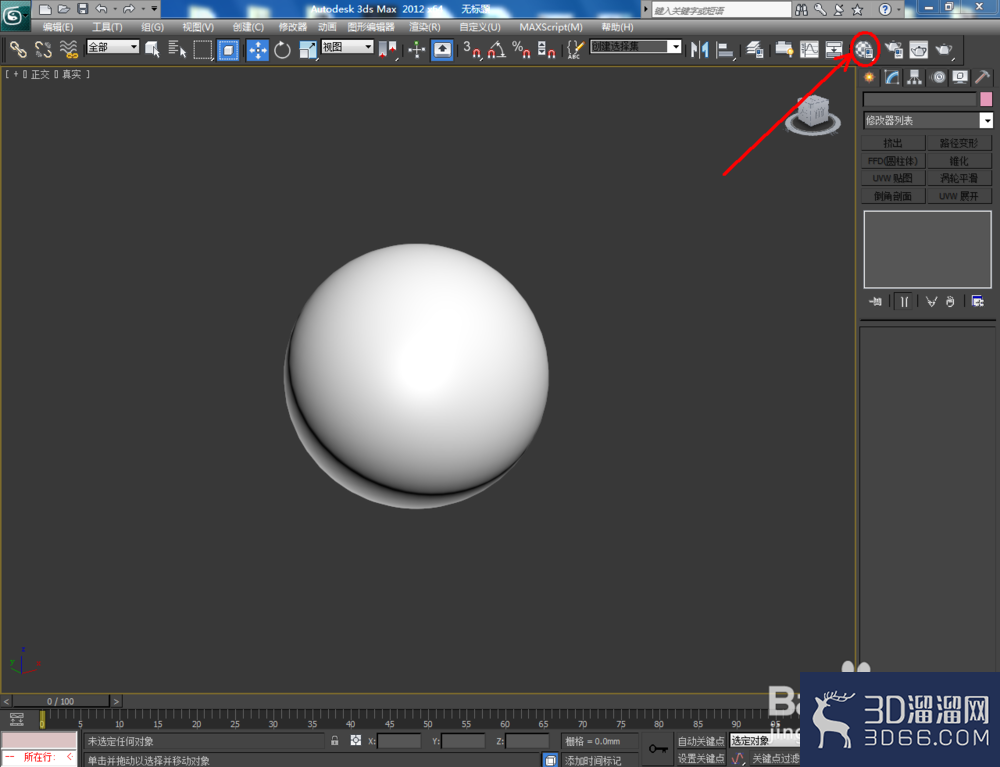
Task: Redo the last undone action
Action: click(129, 9)
